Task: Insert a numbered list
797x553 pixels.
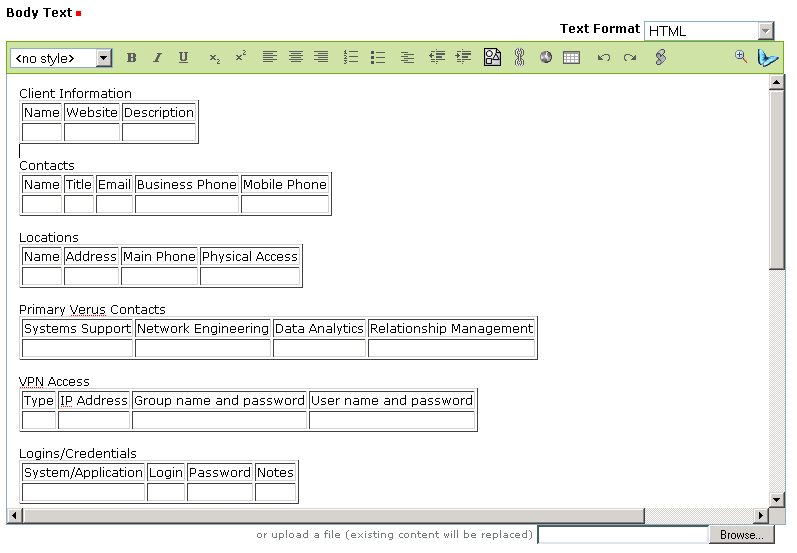Action: coord(351,58)
